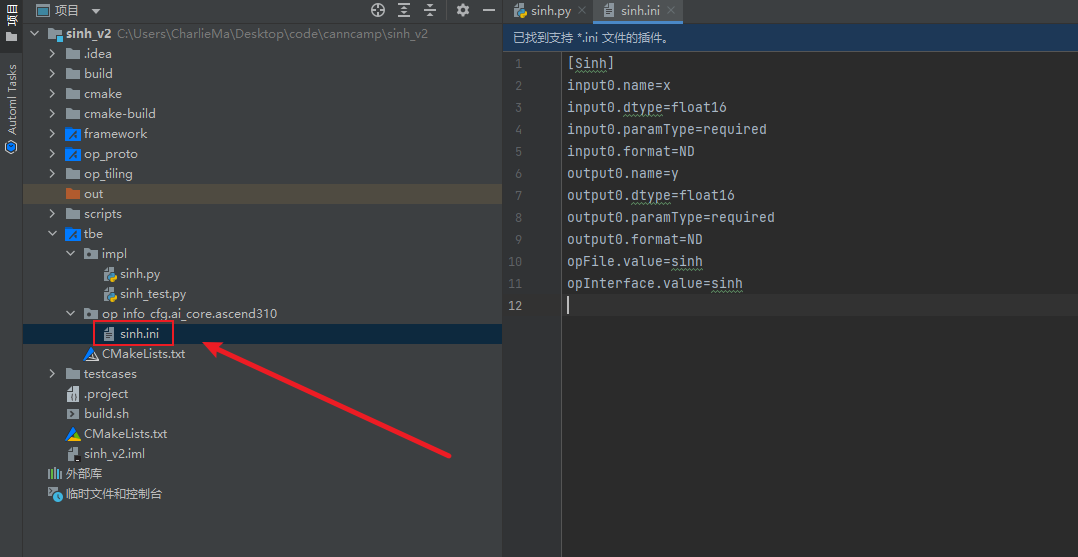Switch to the sinh.py editor tab

pyautogui.click(x=551, y=11)
